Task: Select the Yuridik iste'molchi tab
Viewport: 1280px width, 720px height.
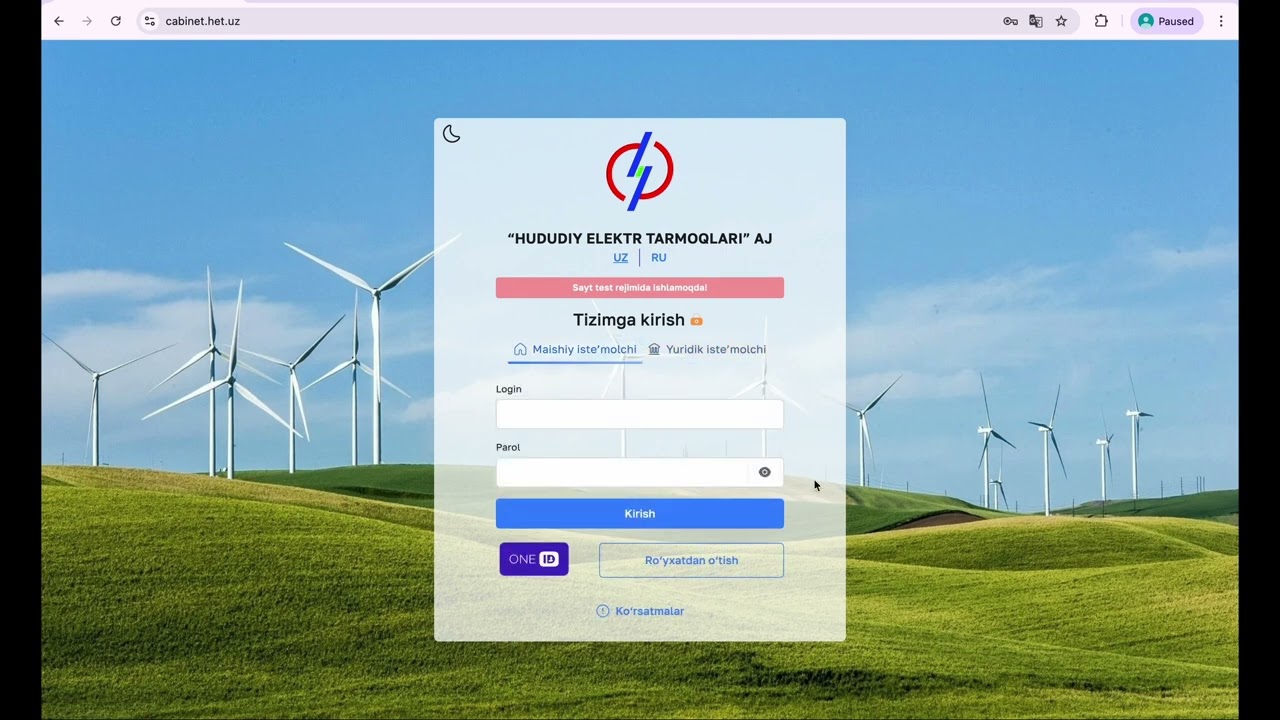Action: [707, 349]
